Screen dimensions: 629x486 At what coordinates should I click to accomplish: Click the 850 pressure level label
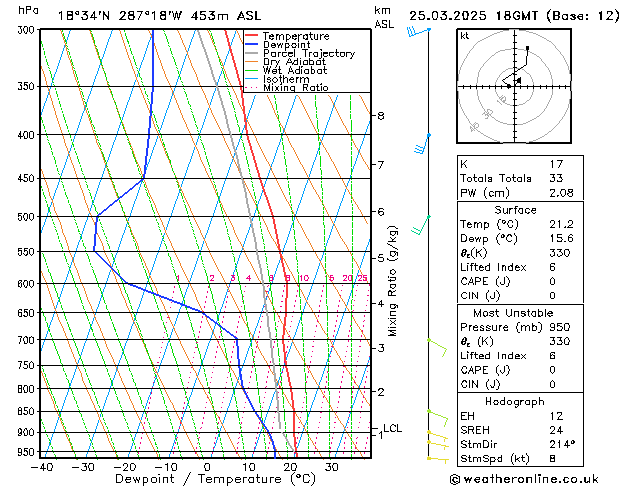[x=28, y=411]
